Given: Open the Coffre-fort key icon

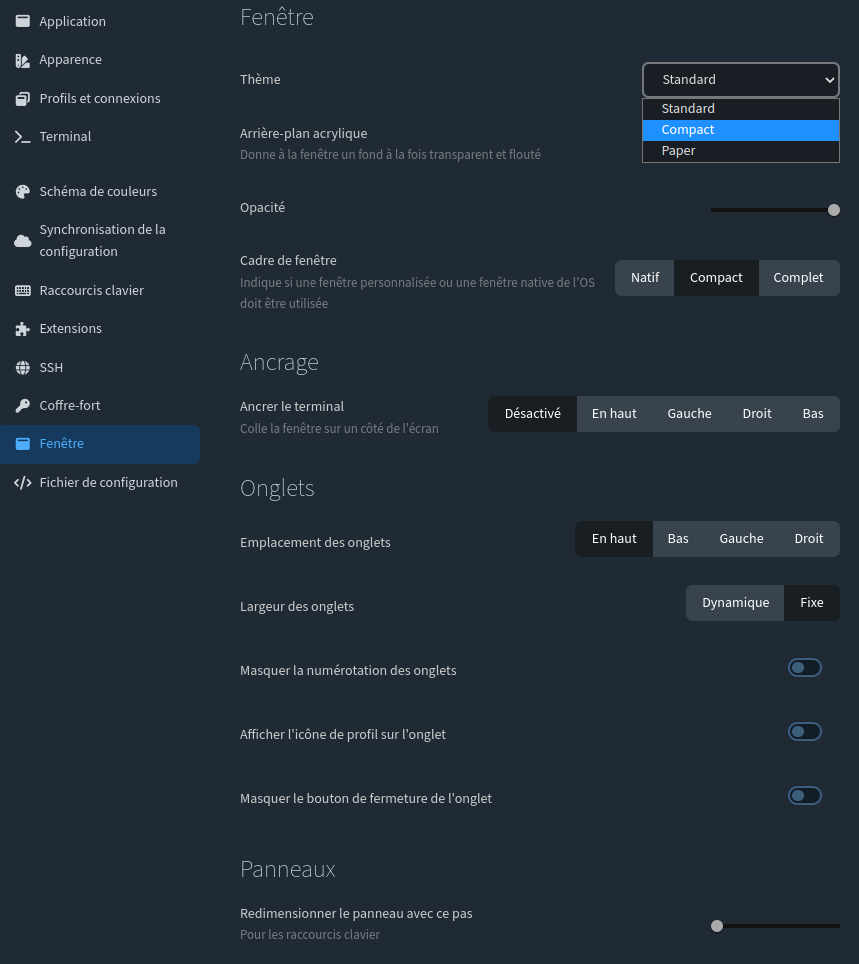Looking at the screenshot, I should [x=22, y=406].
